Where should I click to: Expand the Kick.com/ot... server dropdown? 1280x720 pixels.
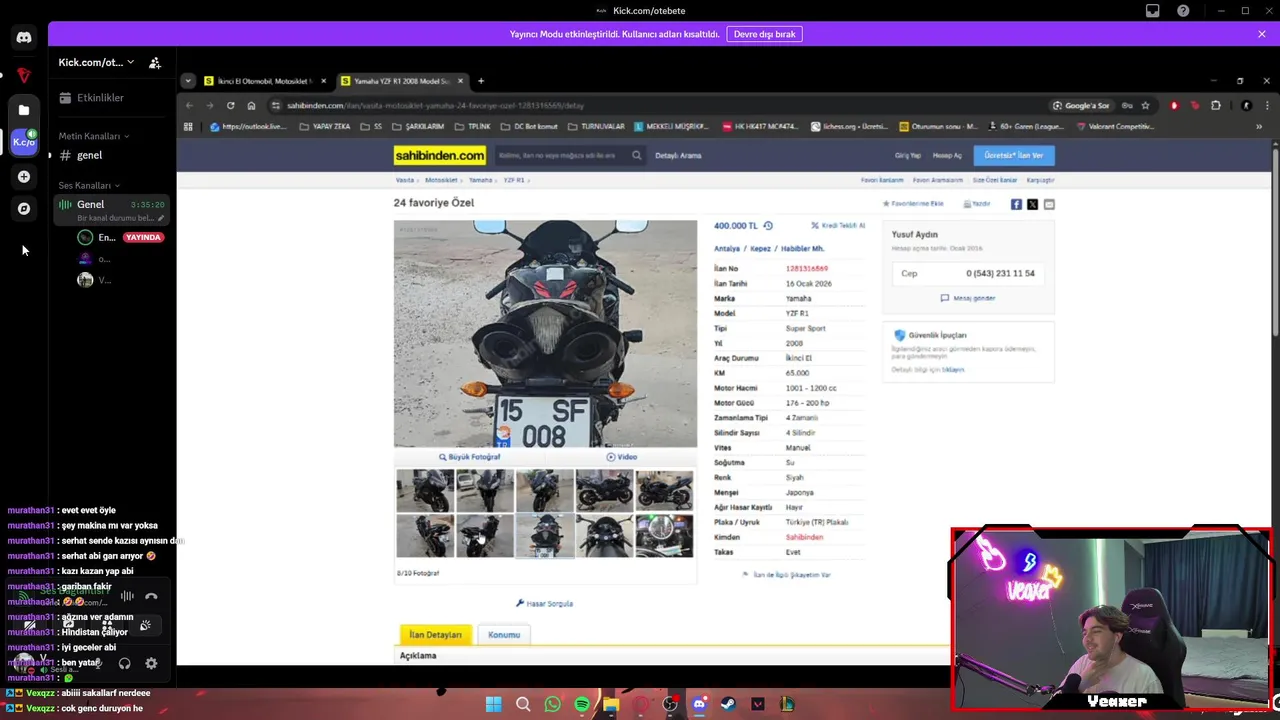pyautogui.click(x=96, y=62)
